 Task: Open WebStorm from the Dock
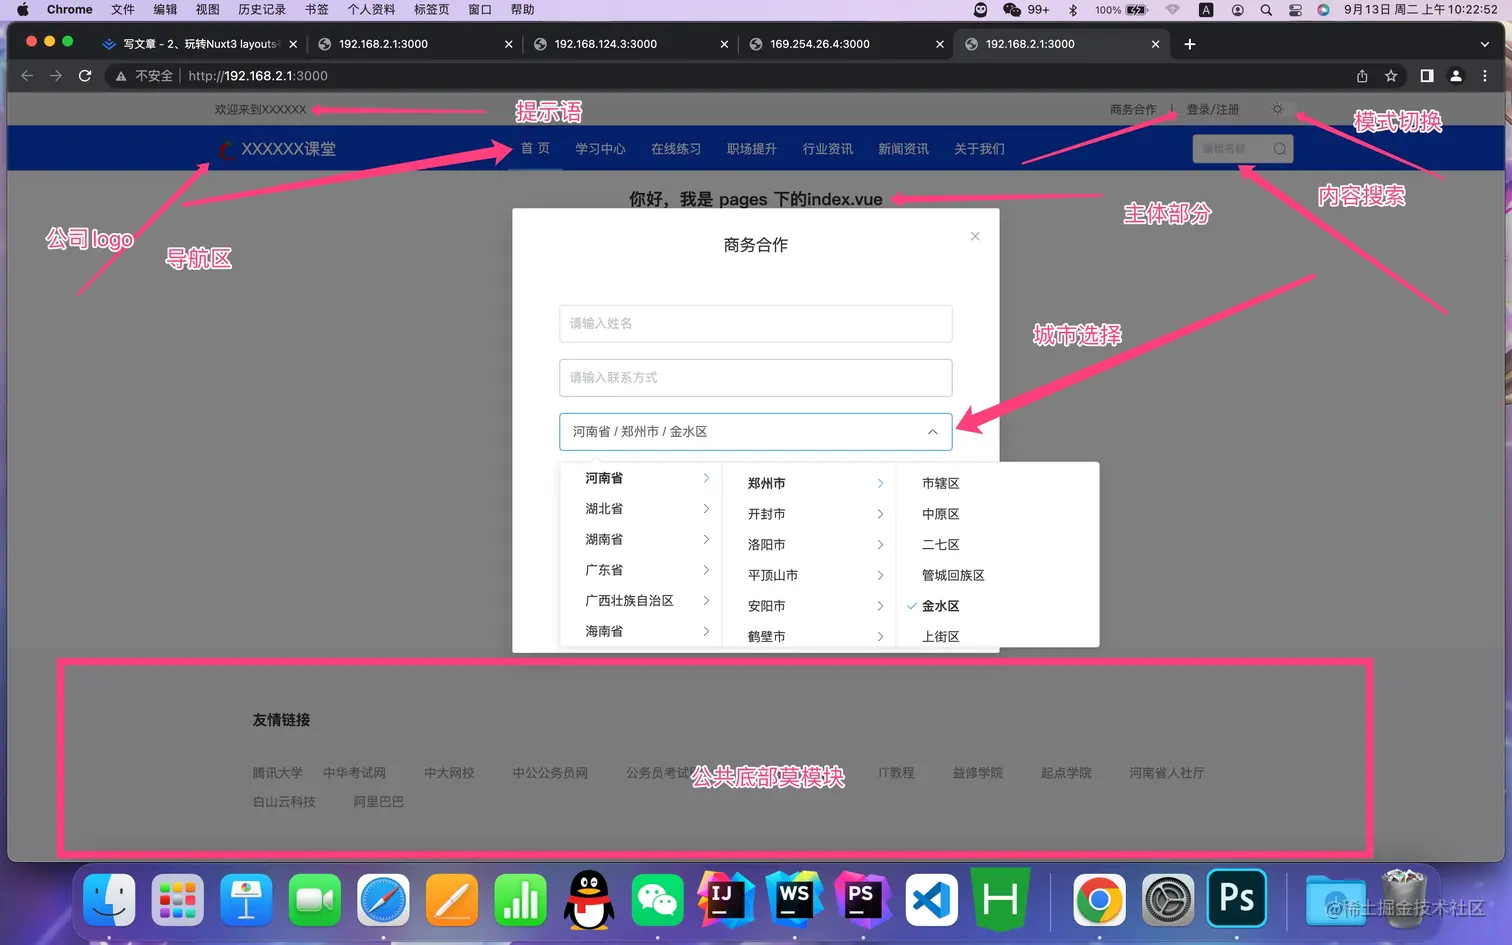click(793, 899)
